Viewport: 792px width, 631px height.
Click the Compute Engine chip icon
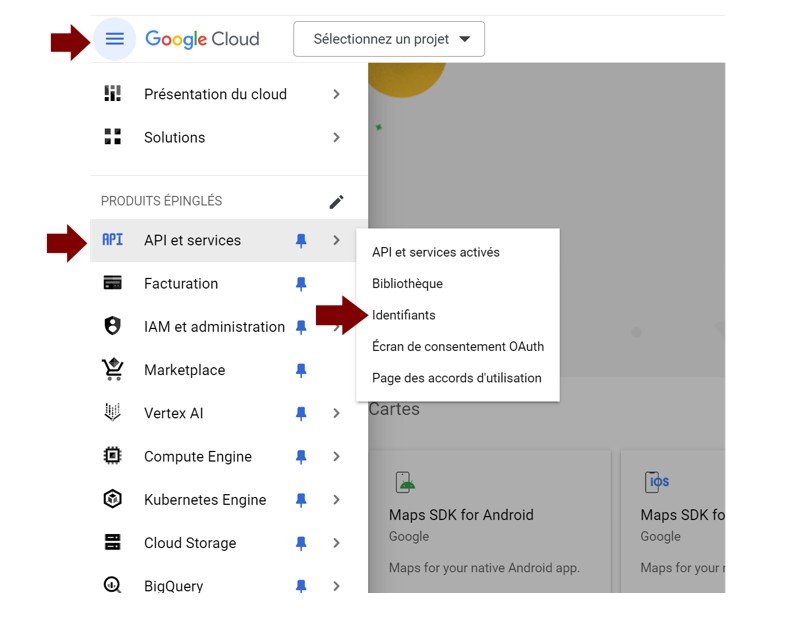112,456
